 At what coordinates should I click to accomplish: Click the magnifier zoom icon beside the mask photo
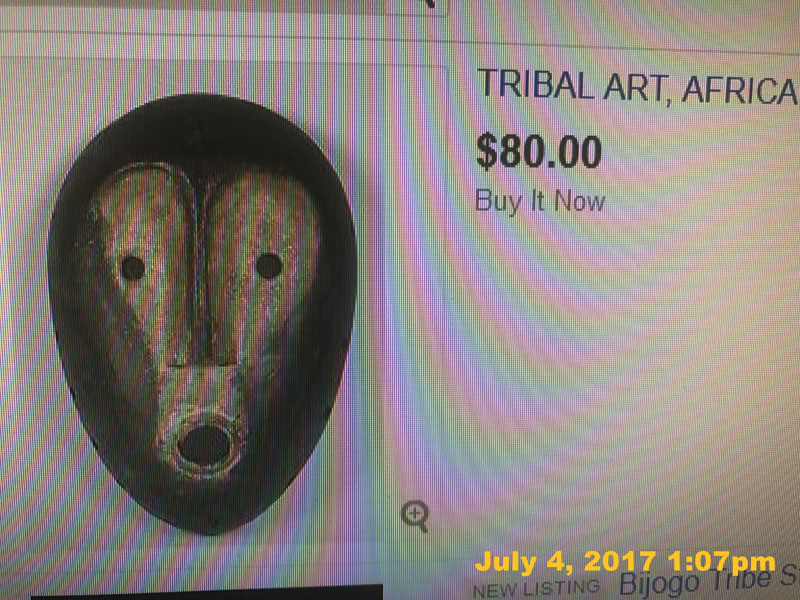click(x=414, y=516)
